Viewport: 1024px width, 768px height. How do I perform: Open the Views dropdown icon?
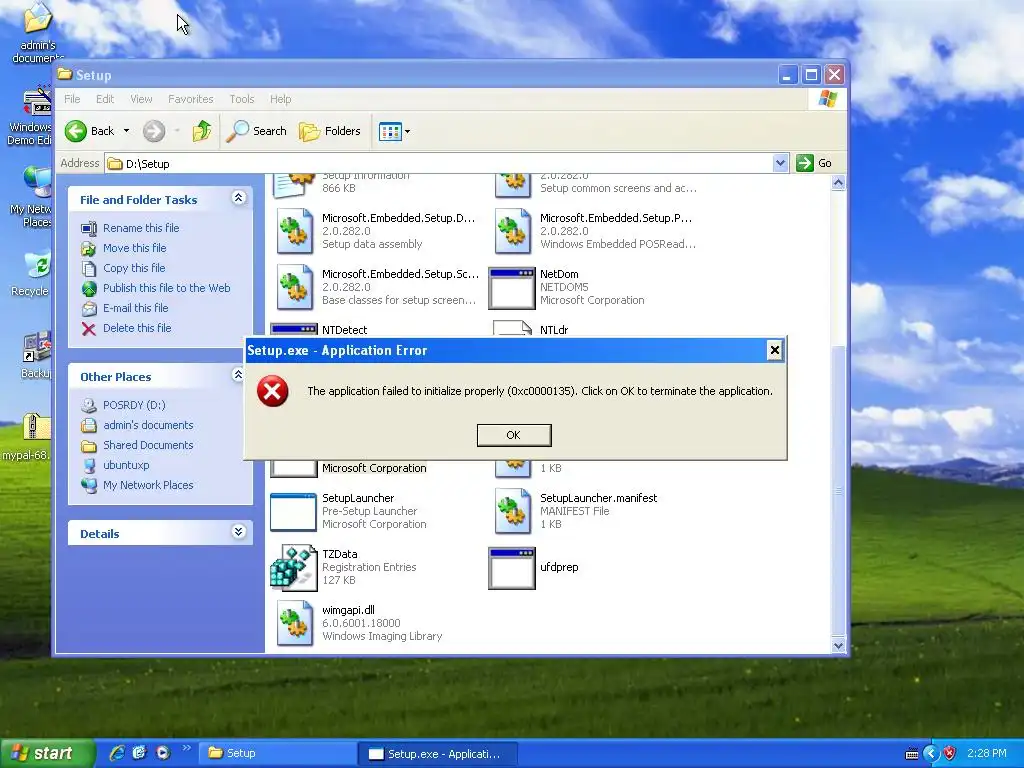coord(394,131)
